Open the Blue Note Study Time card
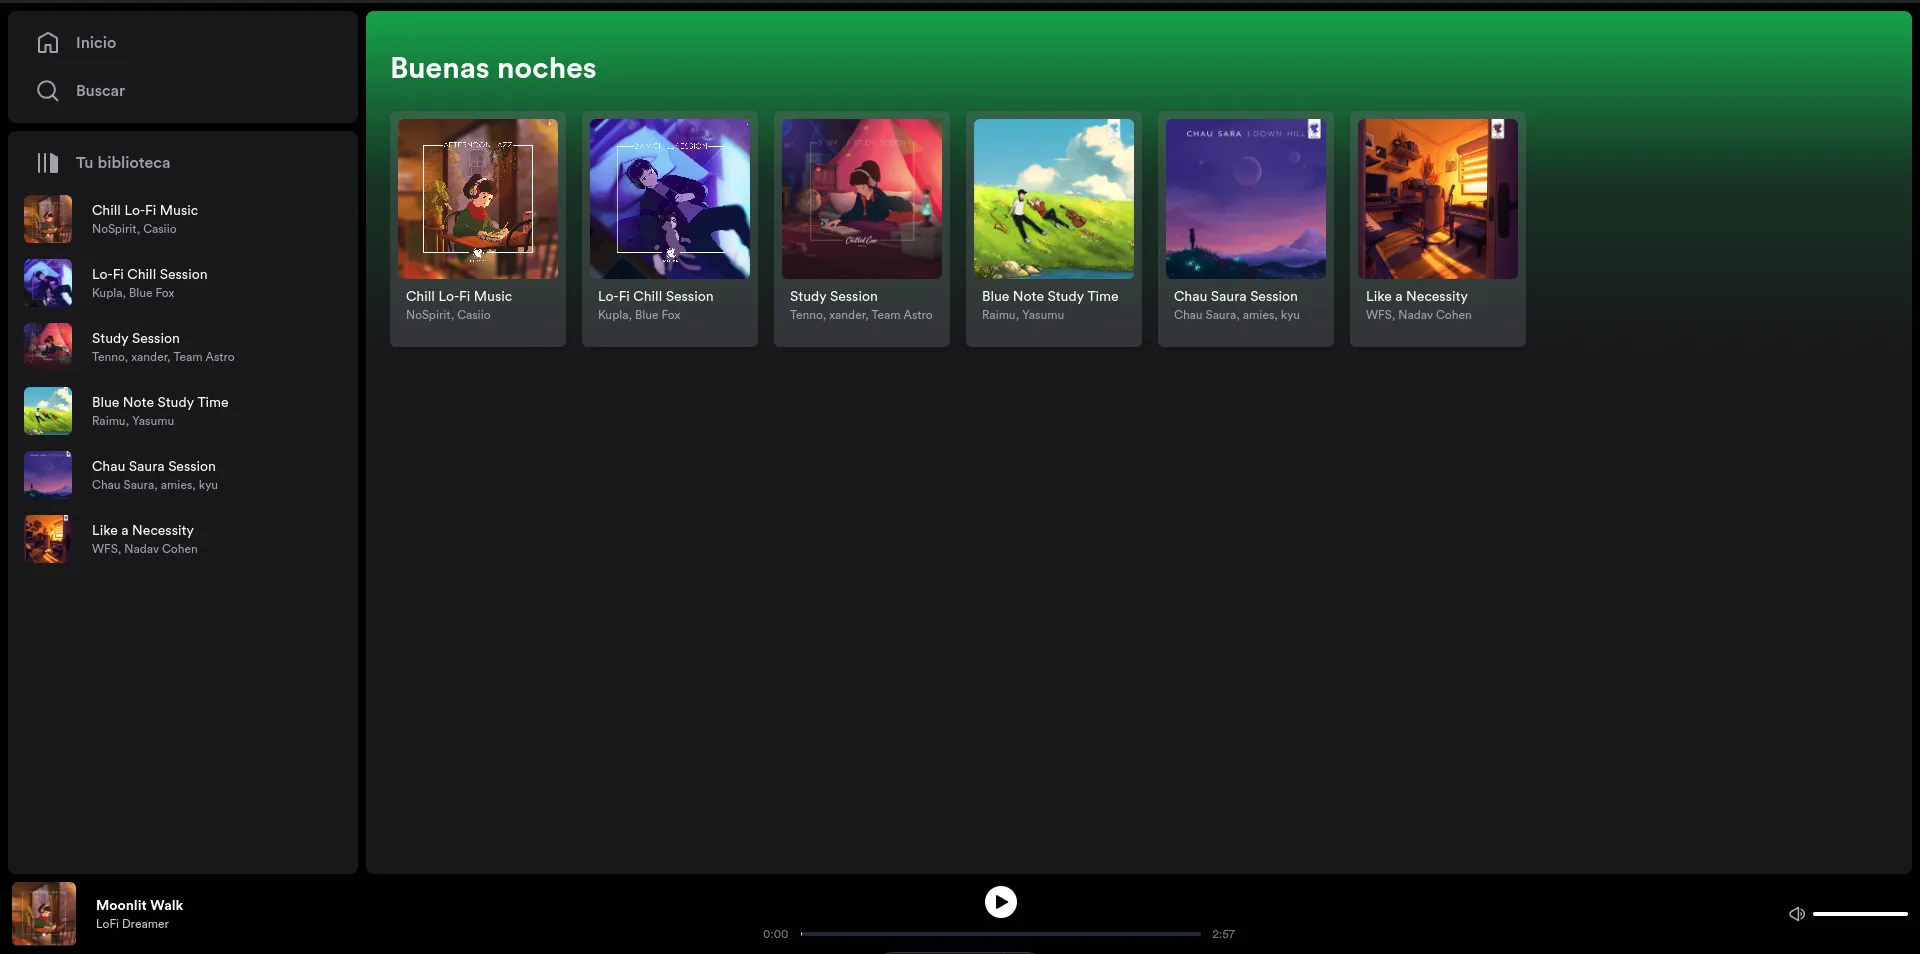The height and width of the screenshot is (954, 1920). 1053,229
